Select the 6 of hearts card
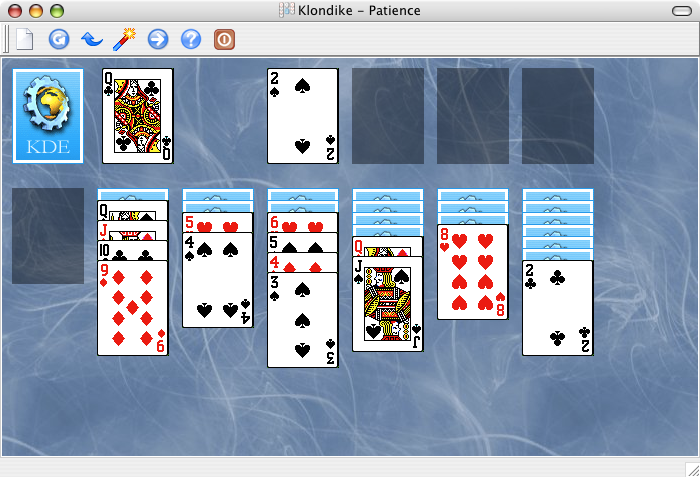The height and width of the screenshot is (477, 700). (x=303, y=222)
